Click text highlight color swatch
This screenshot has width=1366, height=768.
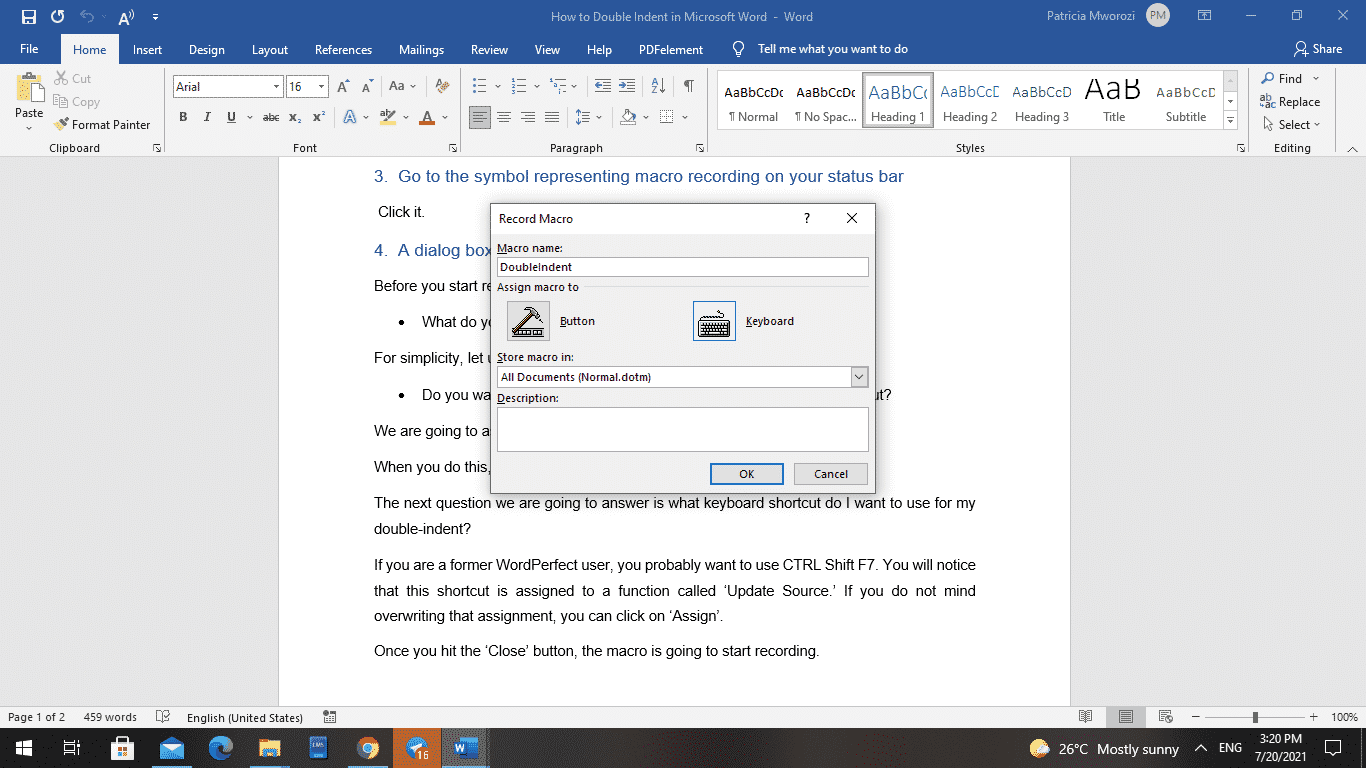point(388,117)
